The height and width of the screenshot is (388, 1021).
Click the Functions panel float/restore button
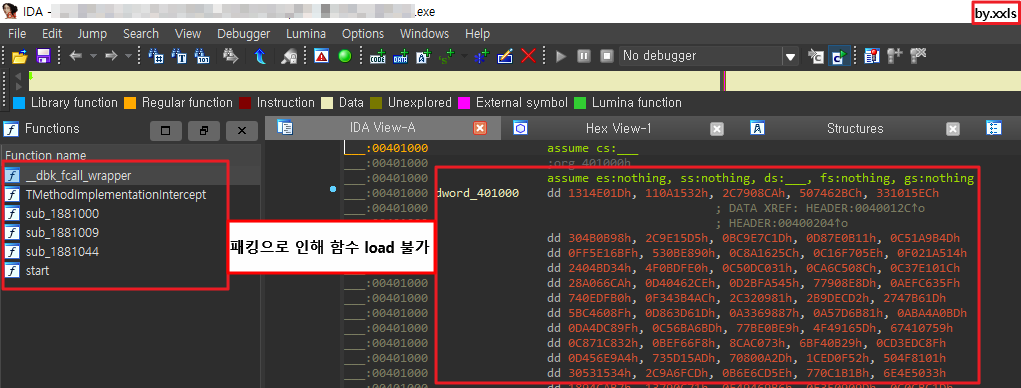coord(204,131)
